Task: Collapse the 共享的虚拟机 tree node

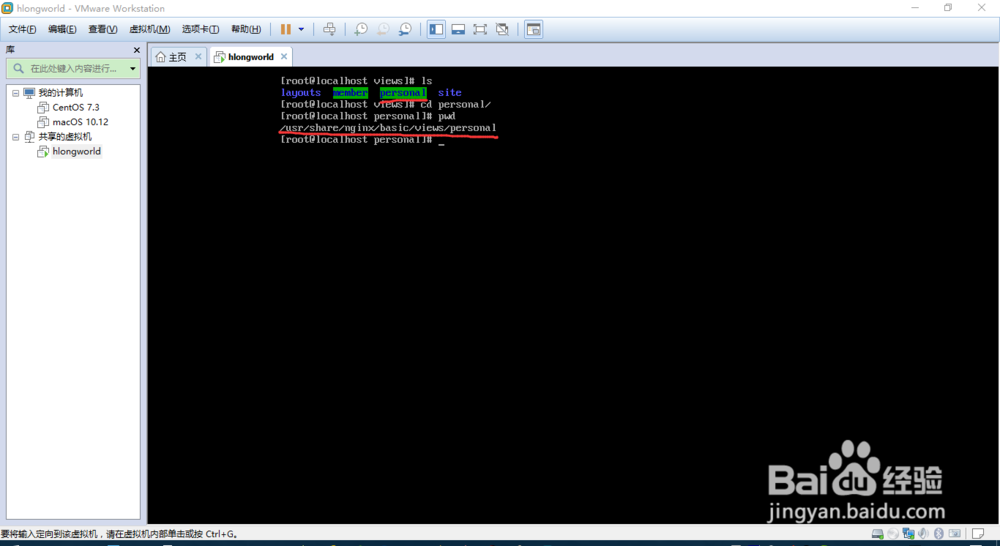Action: (16, 137)
